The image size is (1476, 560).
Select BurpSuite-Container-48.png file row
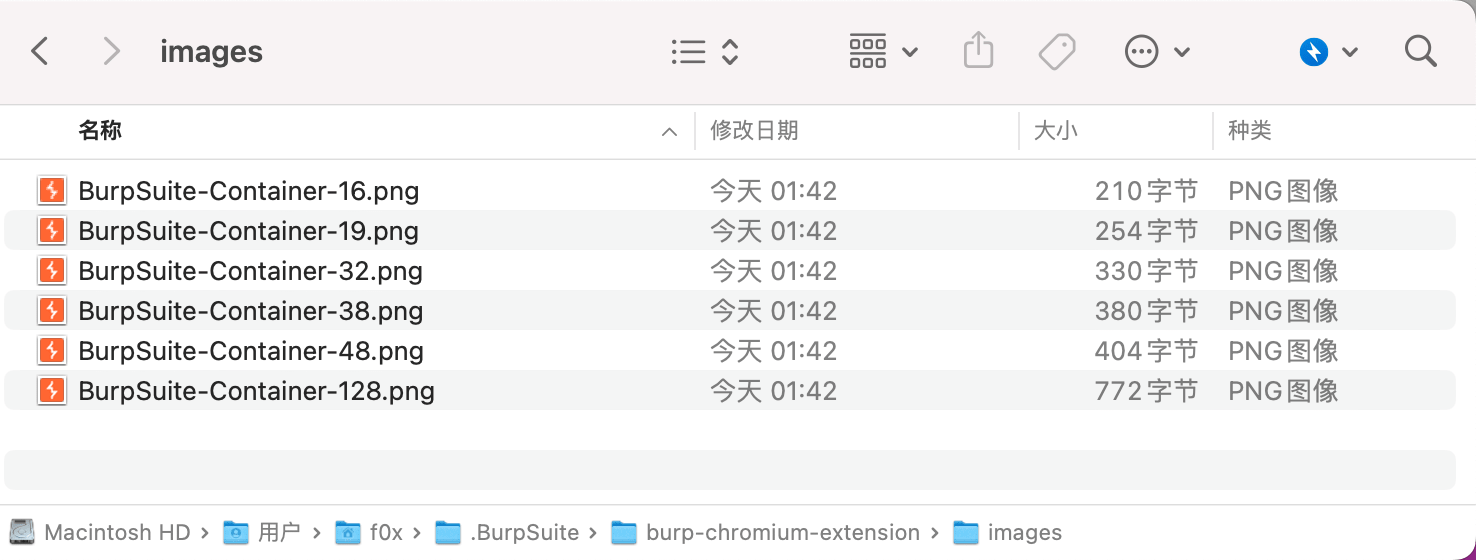[251, 351]
